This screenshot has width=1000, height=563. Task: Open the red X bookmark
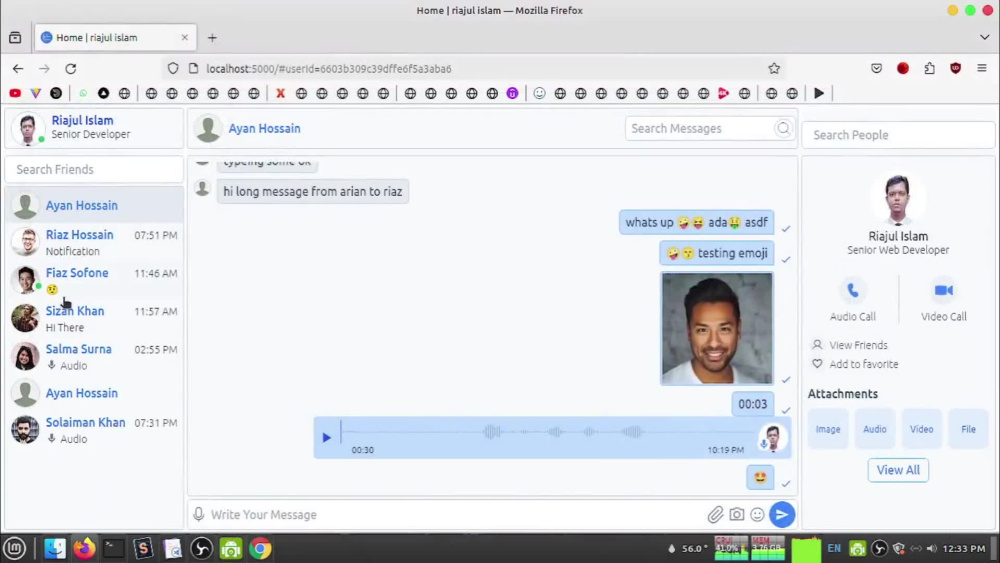coord(280,94)
